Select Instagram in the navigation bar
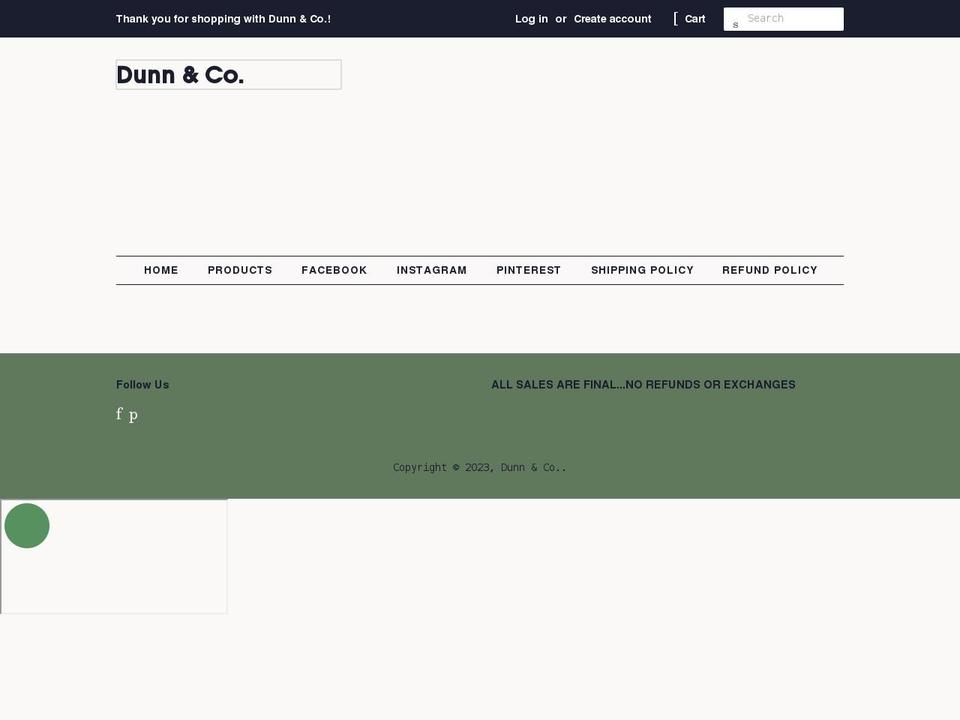The image size is (960, 720). pyautogui.click(x=432, y=270)
